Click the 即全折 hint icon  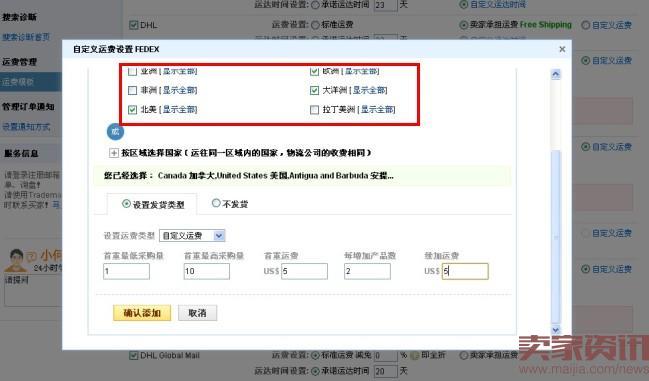pos(415,355)
